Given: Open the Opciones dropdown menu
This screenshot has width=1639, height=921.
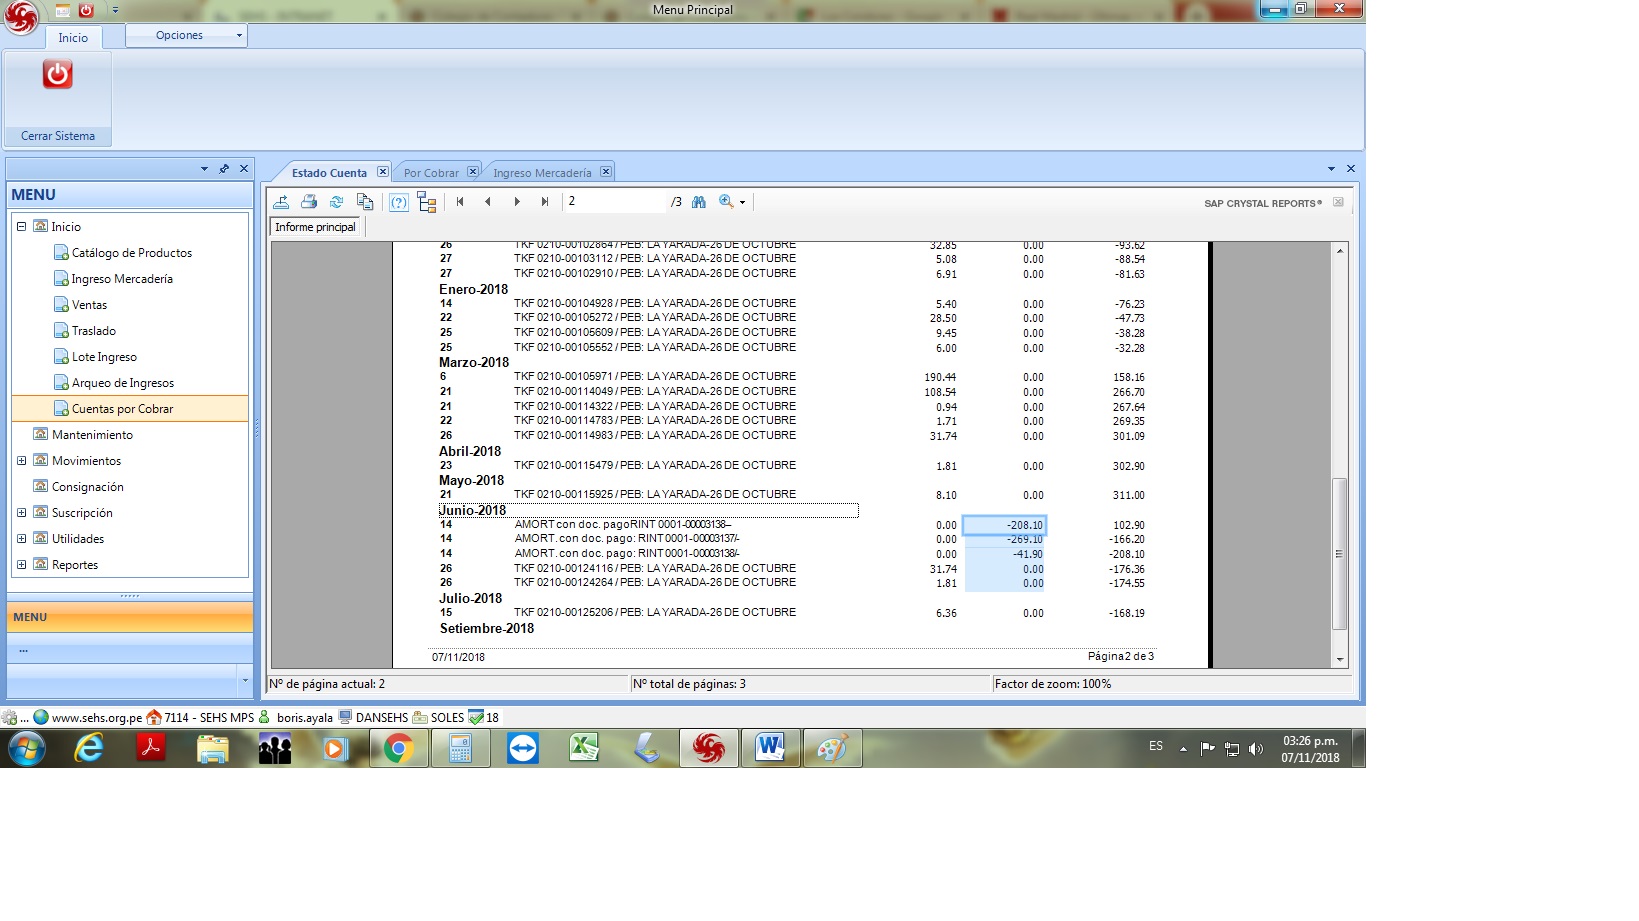Looking at the screenshot, I should 187,35.
